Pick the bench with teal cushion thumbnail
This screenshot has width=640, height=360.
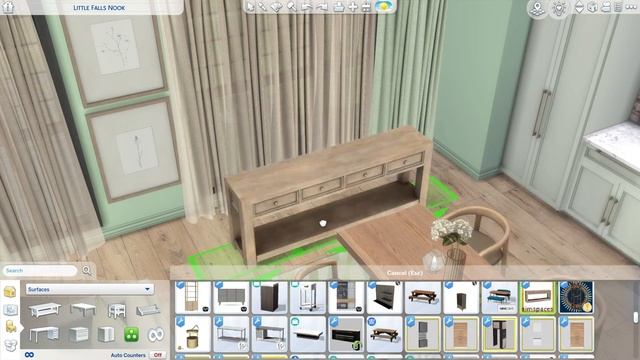point(499,297)
